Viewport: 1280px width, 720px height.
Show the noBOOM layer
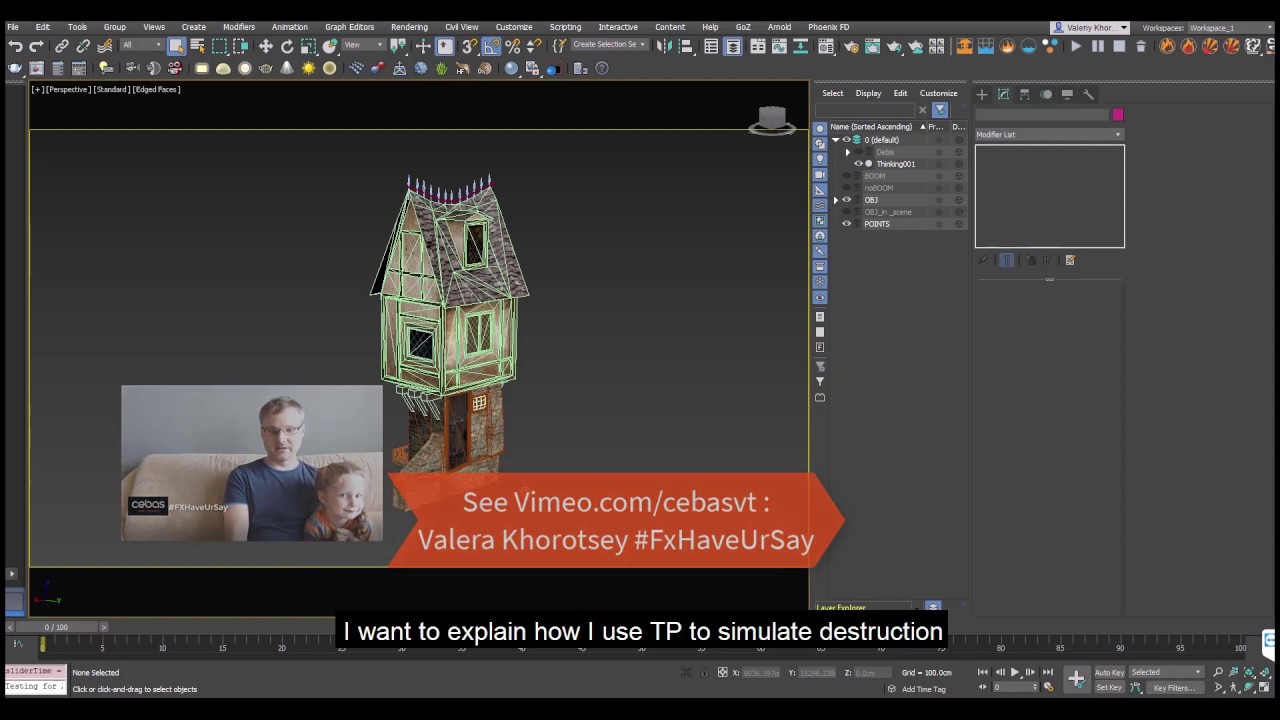[847, 188]
